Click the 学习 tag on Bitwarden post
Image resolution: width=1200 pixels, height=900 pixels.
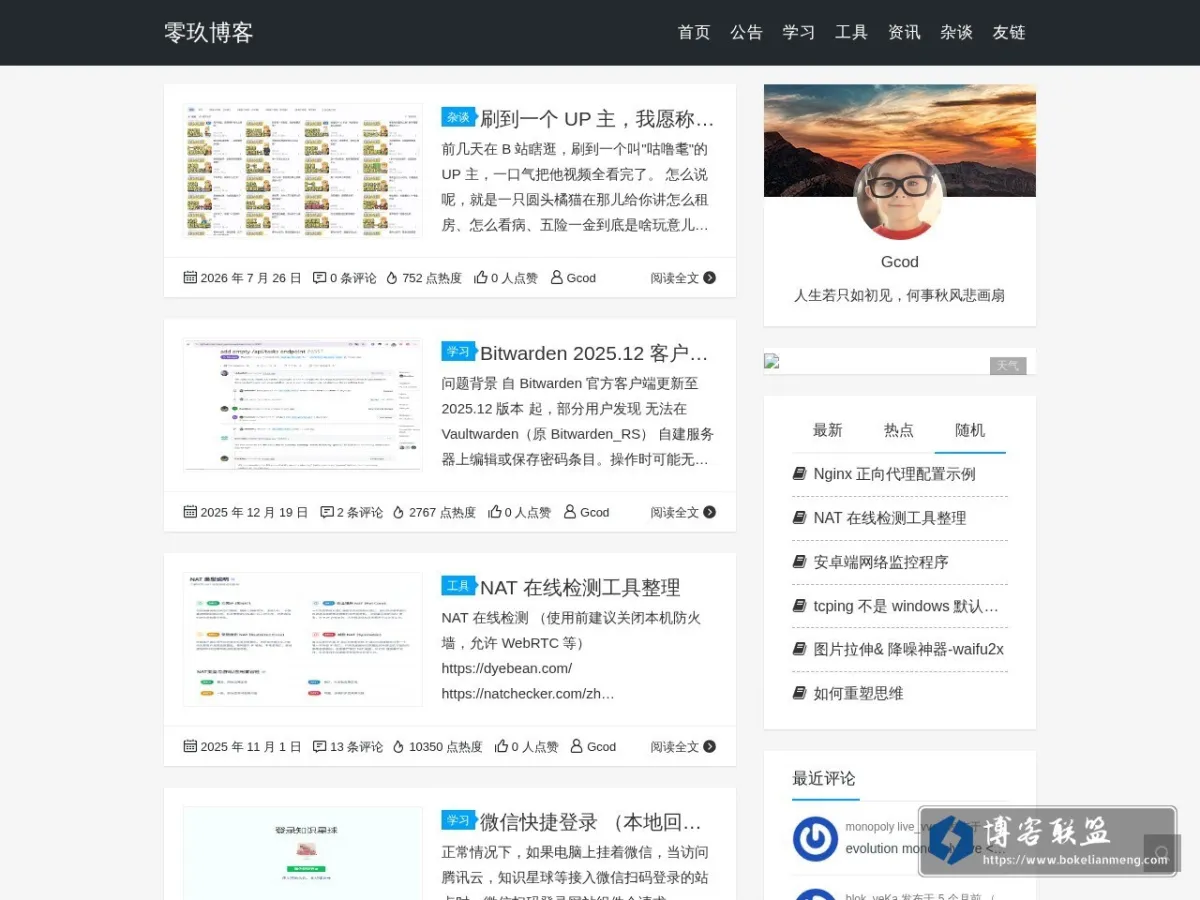tap(458, 351)
